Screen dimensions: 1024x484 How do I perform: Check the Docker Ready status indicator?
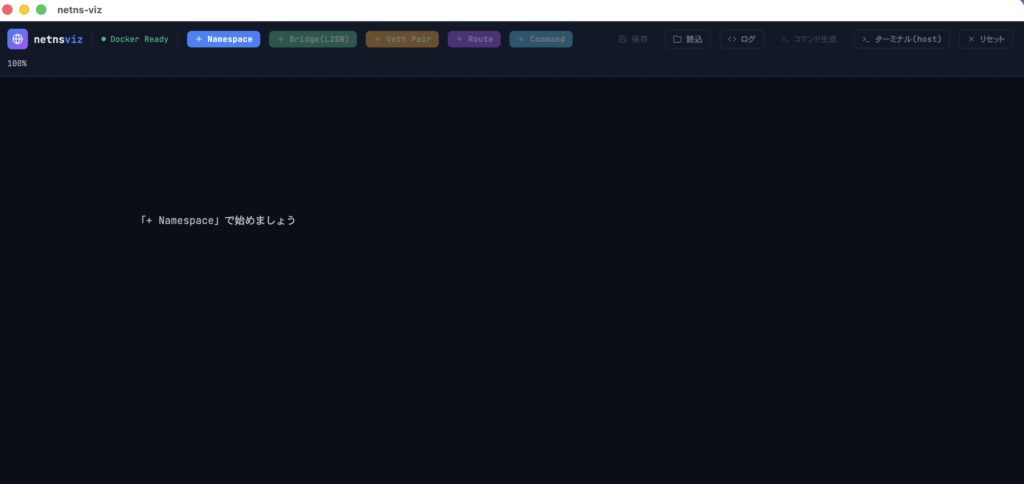tap(135, 39)
